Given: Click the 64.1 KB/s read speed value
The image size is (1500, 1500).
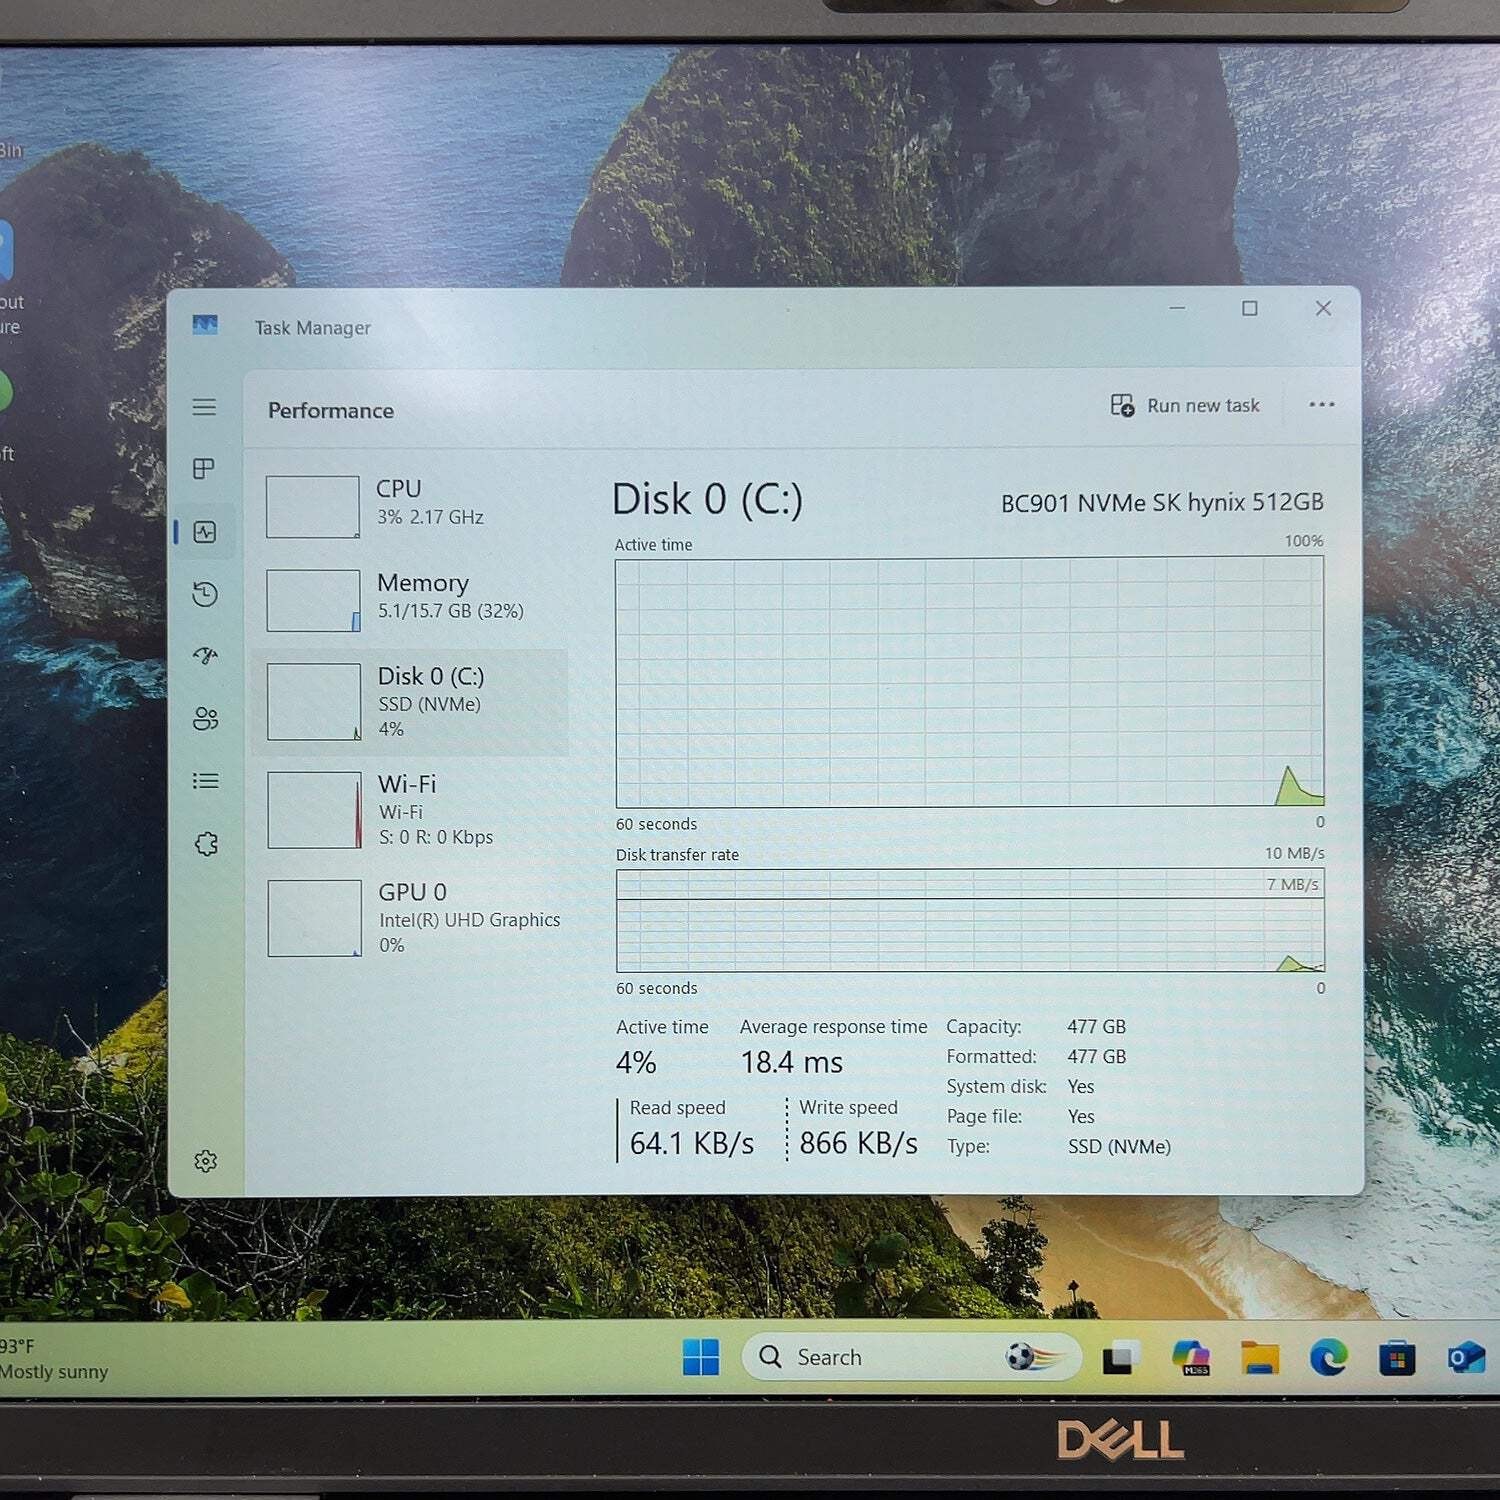Looking at the screenshot, I should [x=692, y=1143].
